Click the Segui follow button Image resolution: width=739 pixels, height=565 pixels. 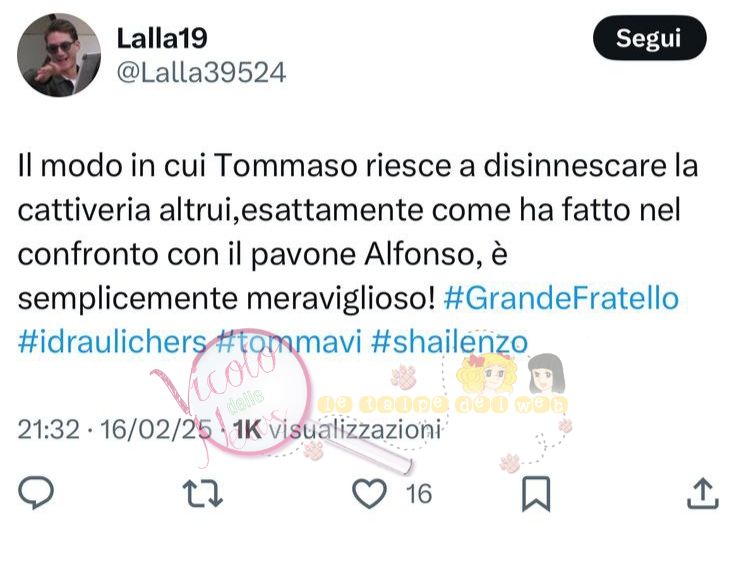[649, 38]
